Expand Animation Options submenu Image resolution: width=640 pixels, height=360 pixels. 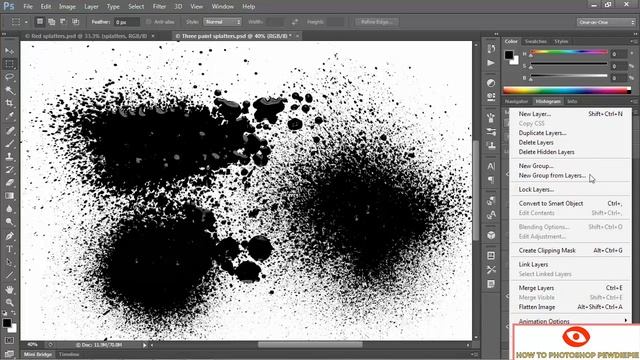tap(571, 321)
